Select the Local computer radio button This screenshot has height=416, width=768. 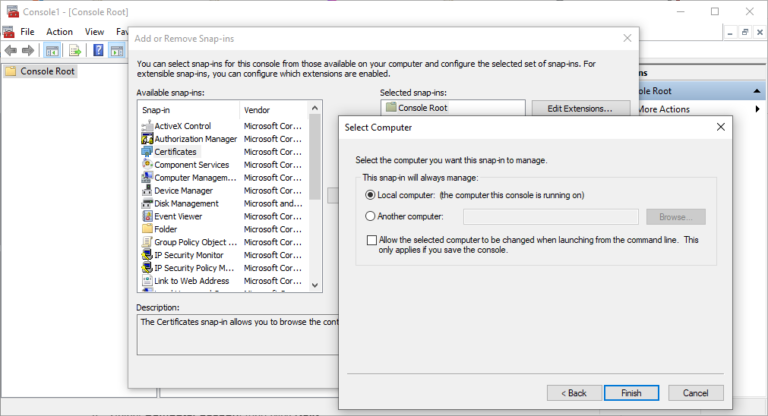[x=371, y=195]
